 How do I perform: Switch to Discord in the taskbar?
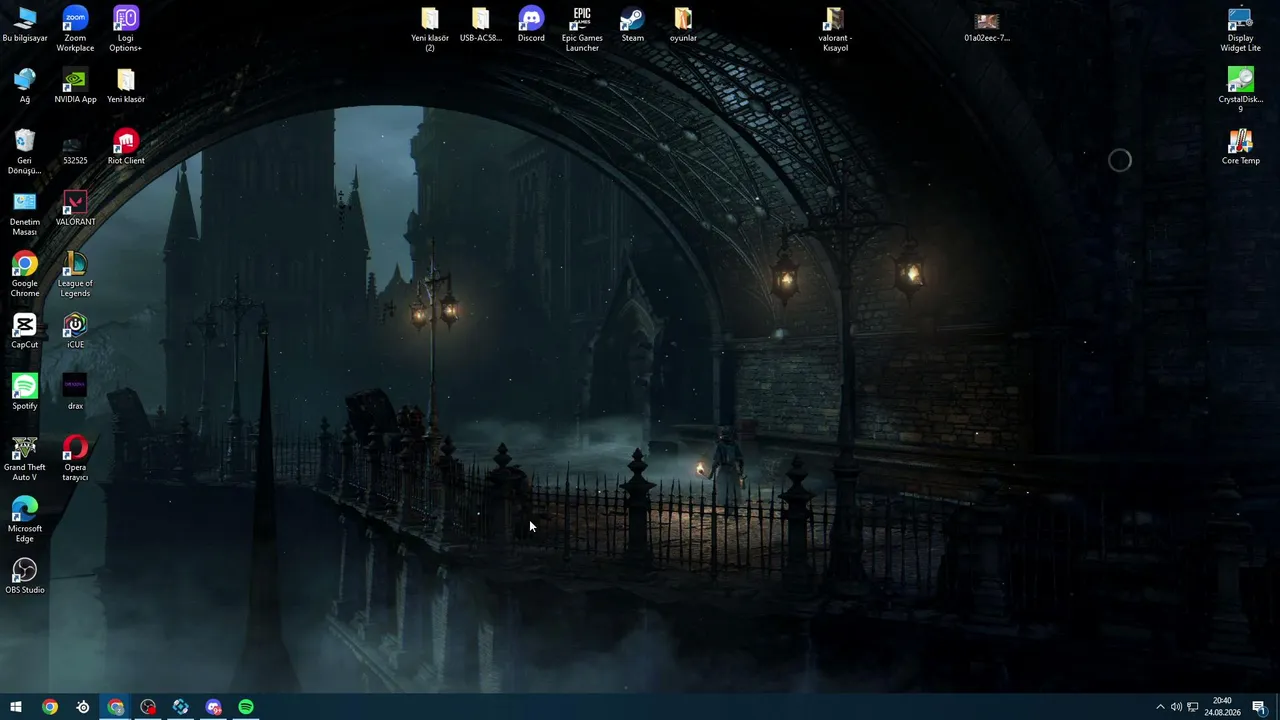tap(214, 707)
